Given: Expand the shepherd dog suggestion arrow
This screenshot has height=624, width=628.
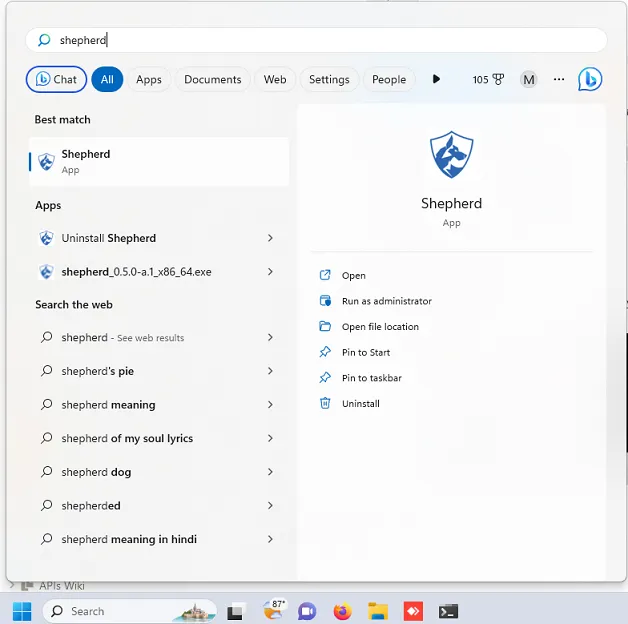Looking at the screenshot, I should coord(270,472).
